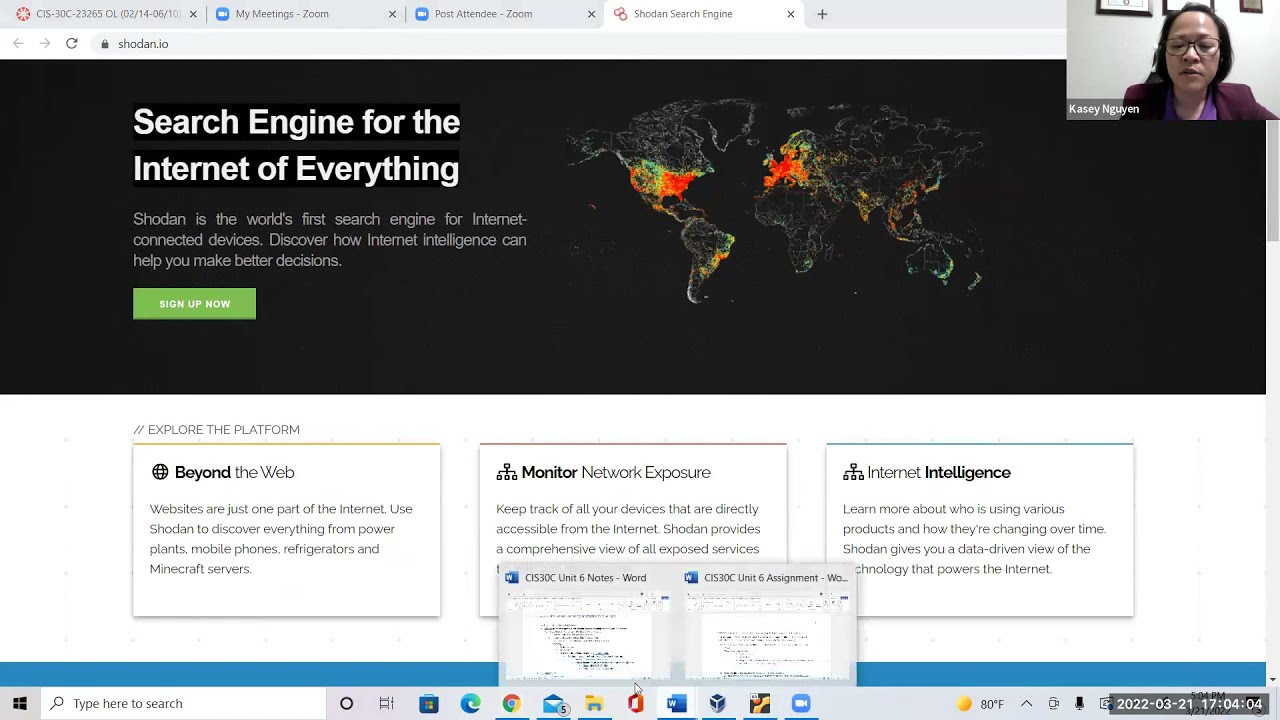Viewport: 1280px width, 720px height.
Task: Close the My Meetings - Zoom tab
Action: [392, 14]
